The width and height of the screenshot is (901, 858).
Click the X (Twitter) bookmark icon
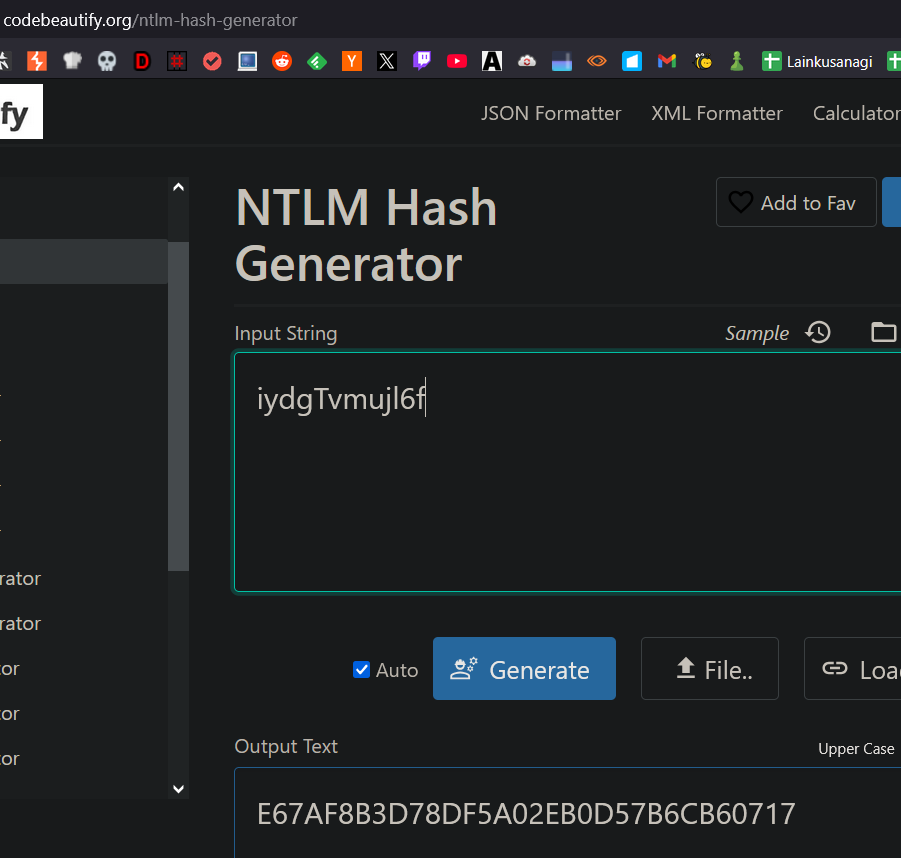point(387,61)
